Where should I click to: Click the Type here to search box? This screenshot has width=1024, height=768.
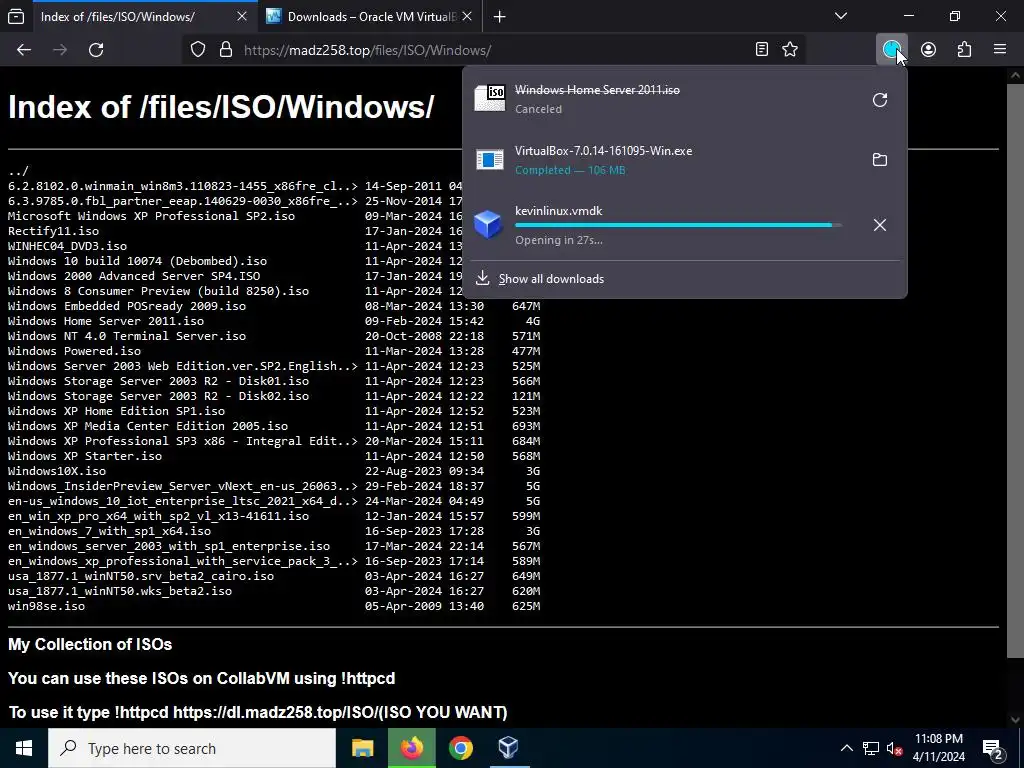tap(192, 748)
